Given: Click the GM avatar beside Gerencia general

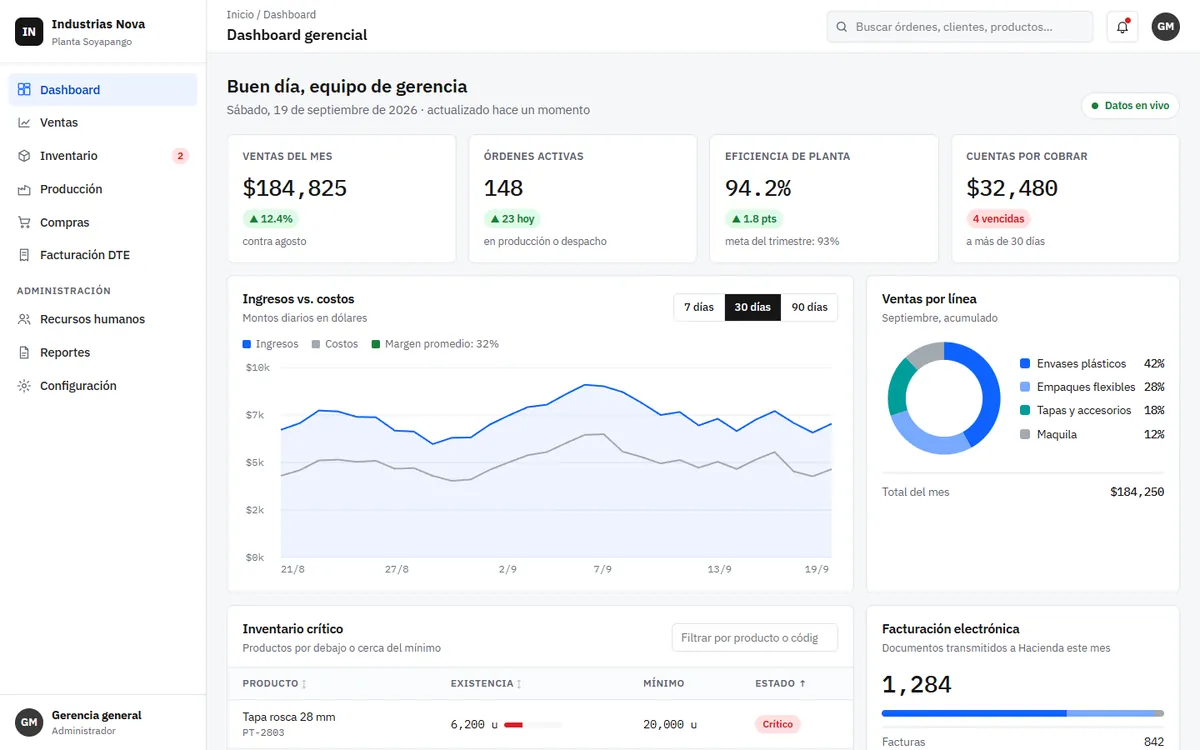Looking at the screenshot, I should tap(29, 722).
